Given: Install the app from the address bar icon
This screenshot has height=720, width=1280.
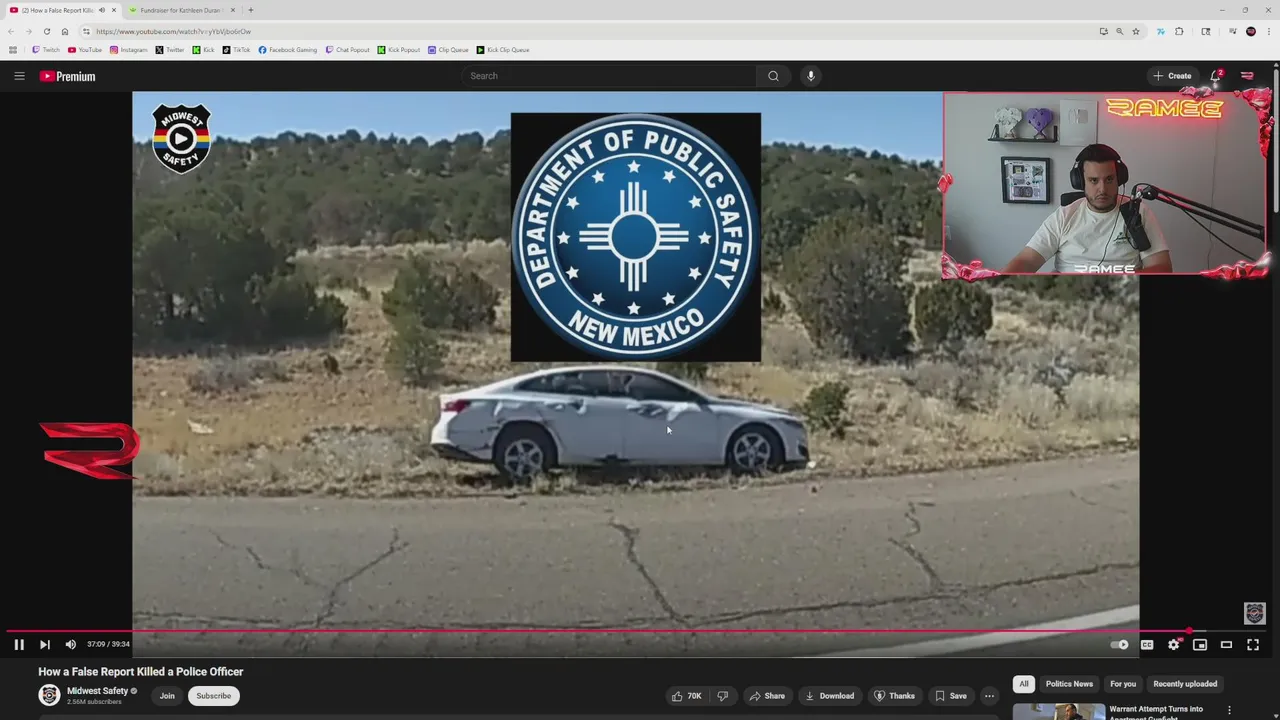Looking at the screenshot, I should (x=1104, y=31).
